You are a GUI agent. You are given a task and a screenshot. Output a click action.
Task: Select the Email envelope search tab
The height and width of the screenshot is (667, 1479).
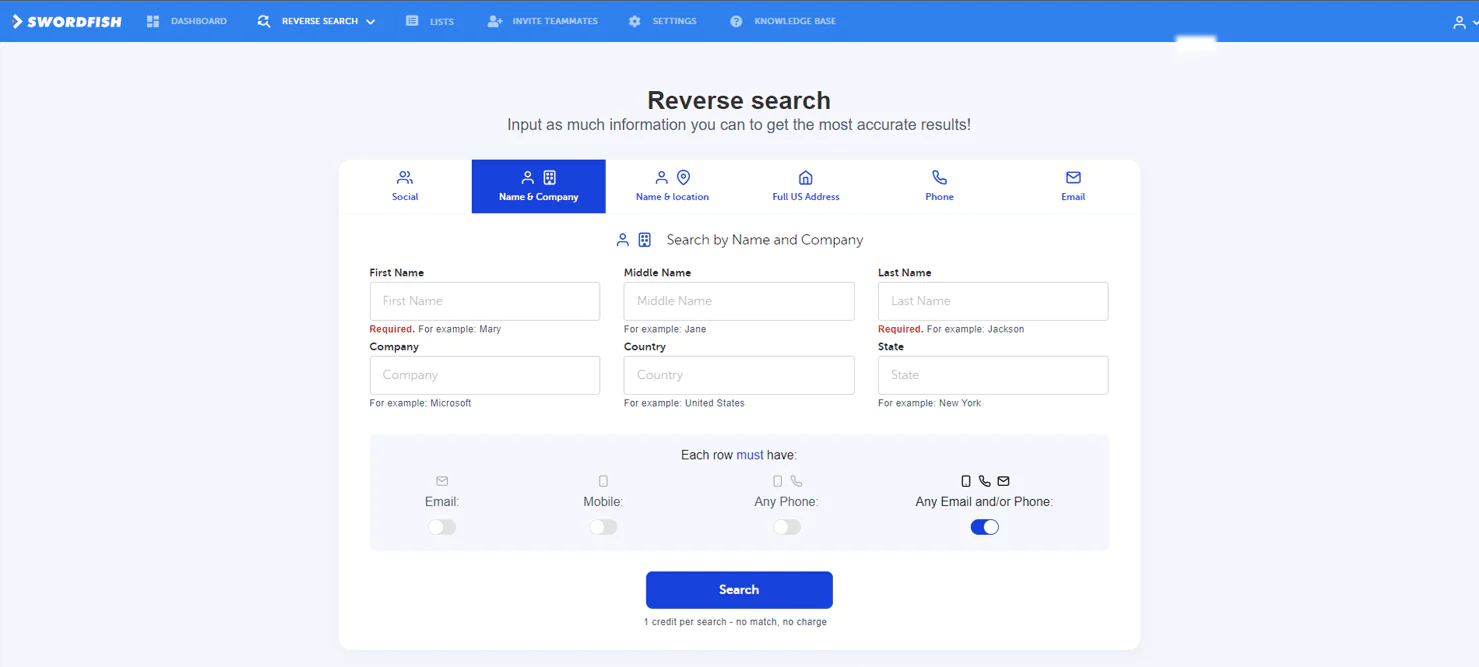click(x=1073, y=178)
